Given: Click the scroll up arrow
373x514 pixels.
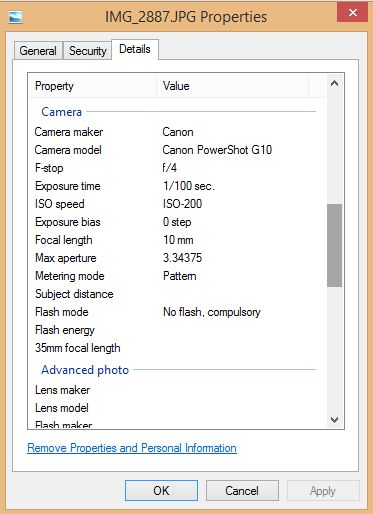Looking at the screenshot, I should pos(334,83).
